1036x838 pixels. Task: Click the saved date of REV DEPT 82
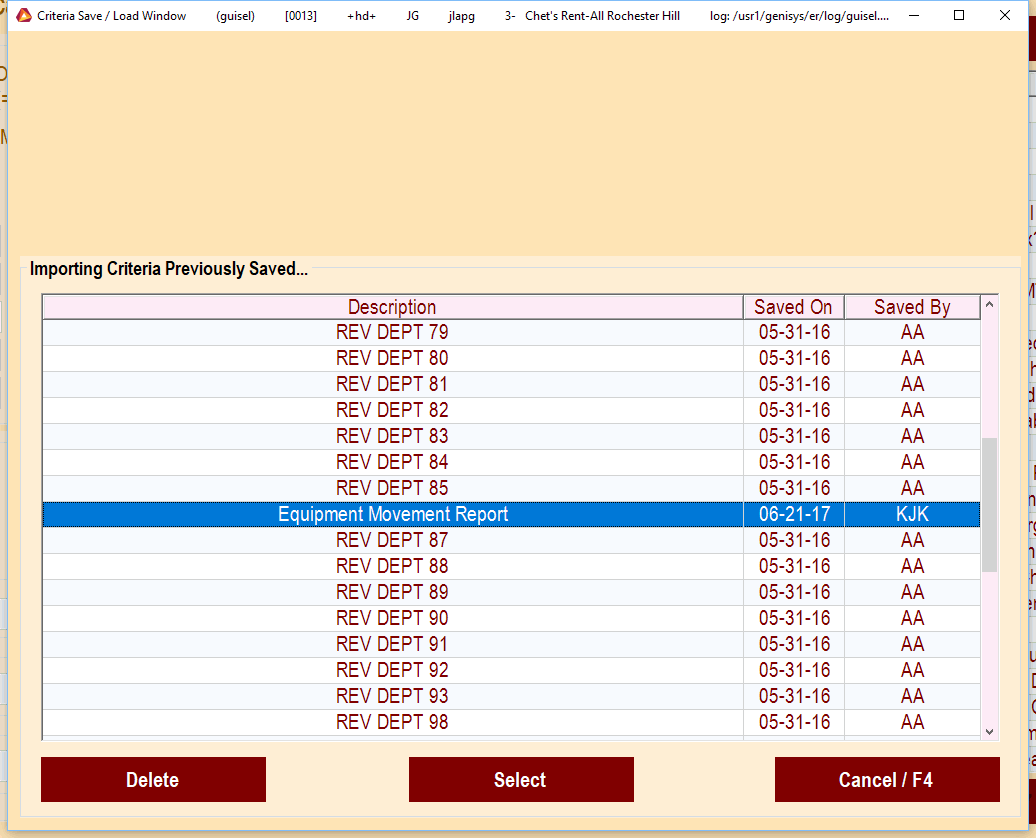(794, 410)
